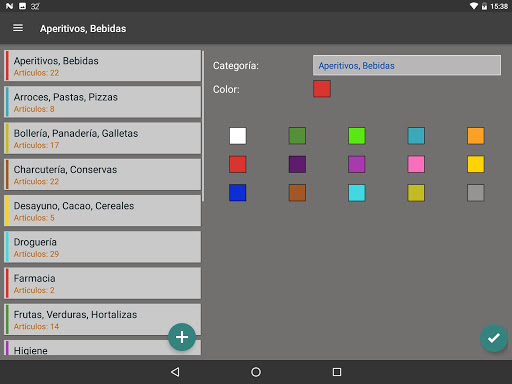512x384 pixels.
Task: Select the white color swatch
Action: click(238, 136)
